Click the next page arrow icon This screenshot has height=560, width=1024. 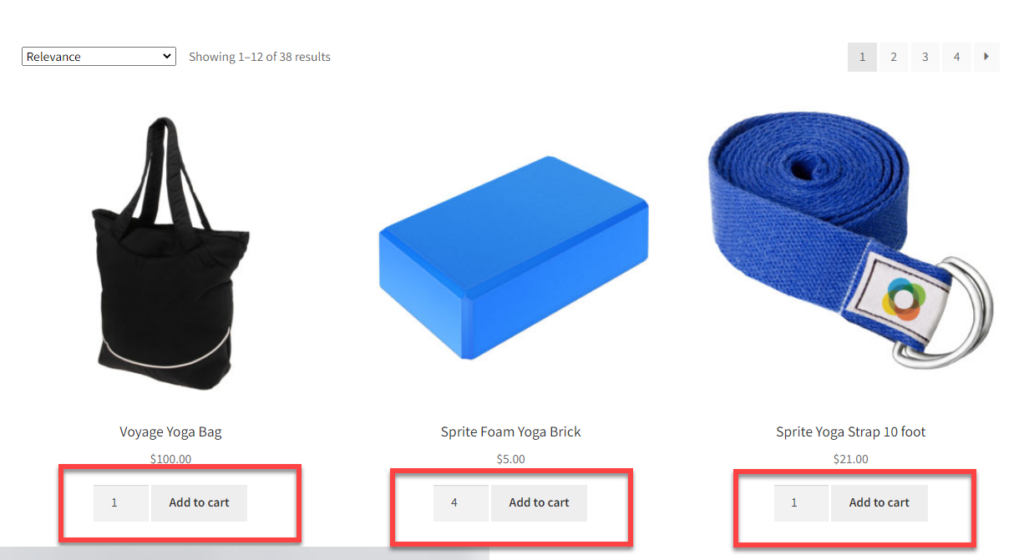(986, 57)
